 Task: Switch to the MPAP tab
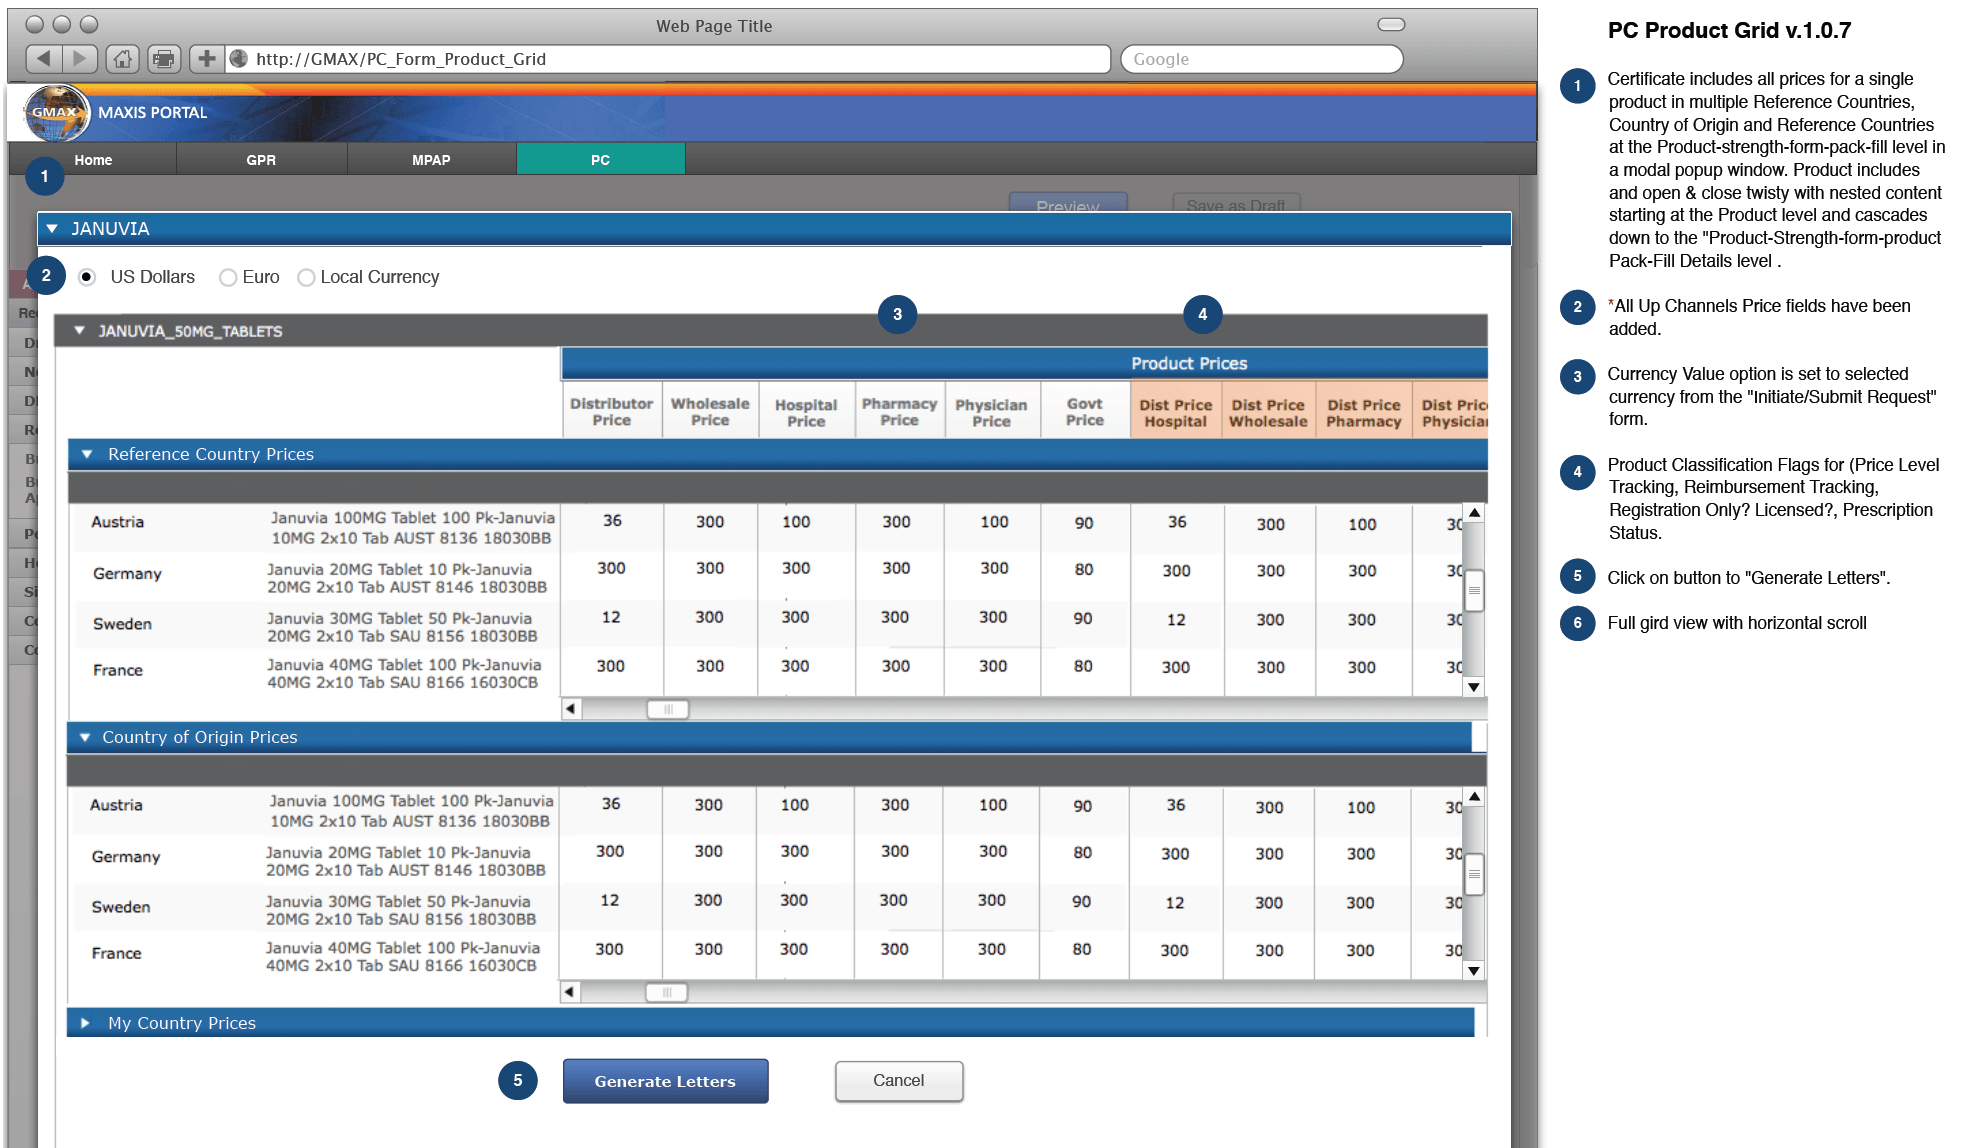431,160
